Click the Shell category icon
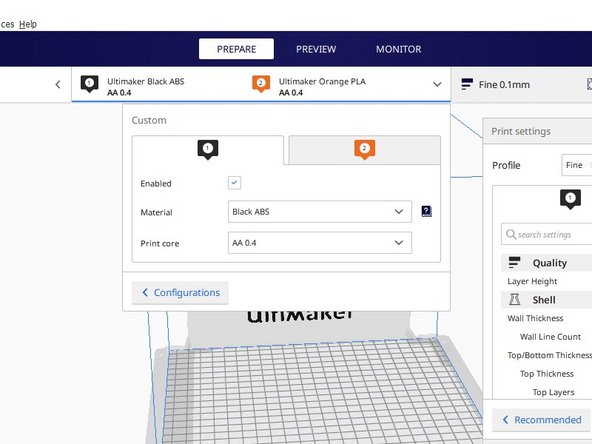The image size is (592, 444). point(514,299)
